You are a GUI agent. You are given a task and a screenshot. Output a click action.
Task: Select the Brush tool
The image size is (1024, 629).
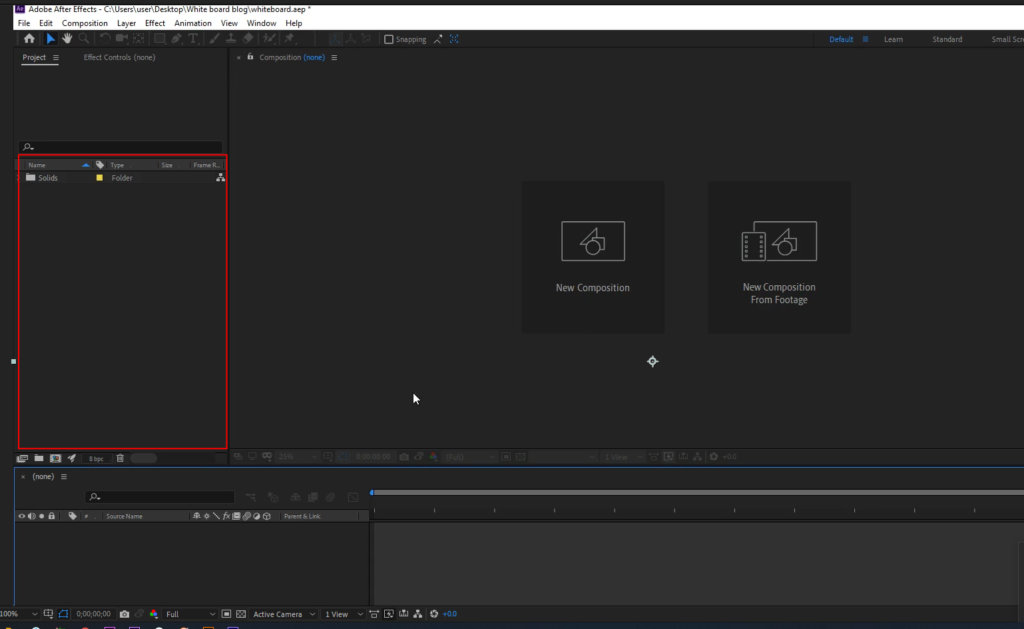tap(212, 38)
